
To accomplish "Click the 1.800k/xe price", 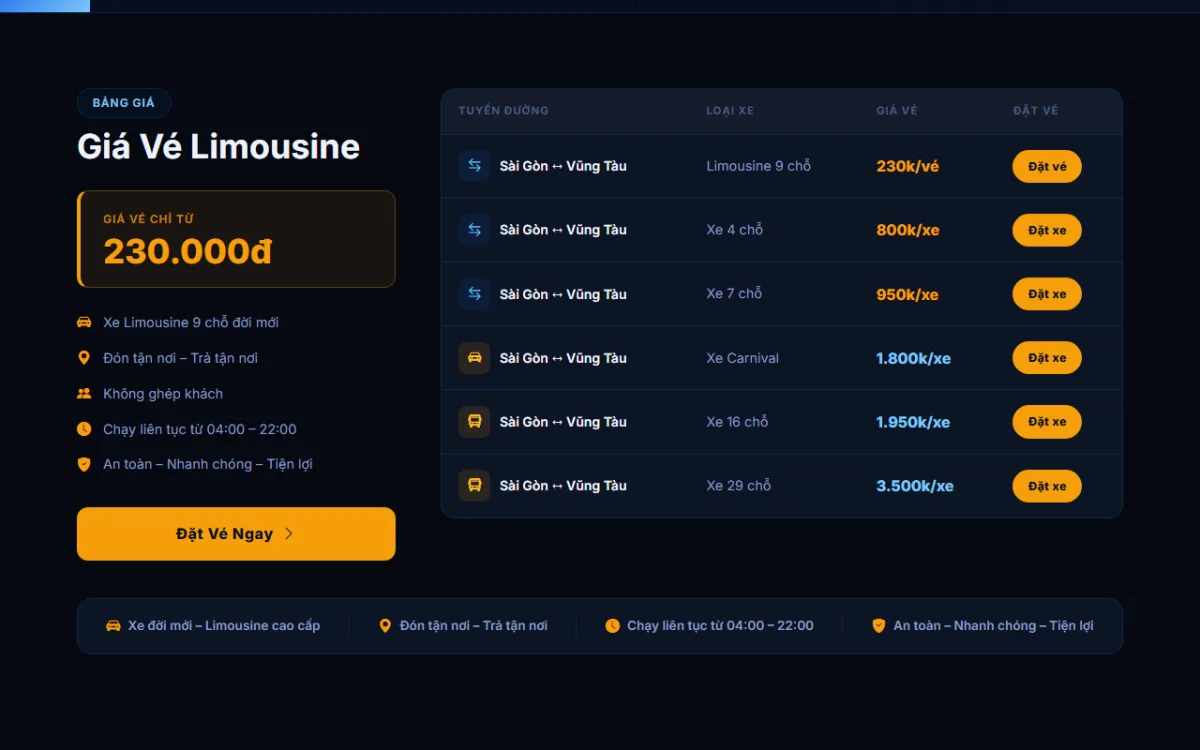I will click(913, 358).
